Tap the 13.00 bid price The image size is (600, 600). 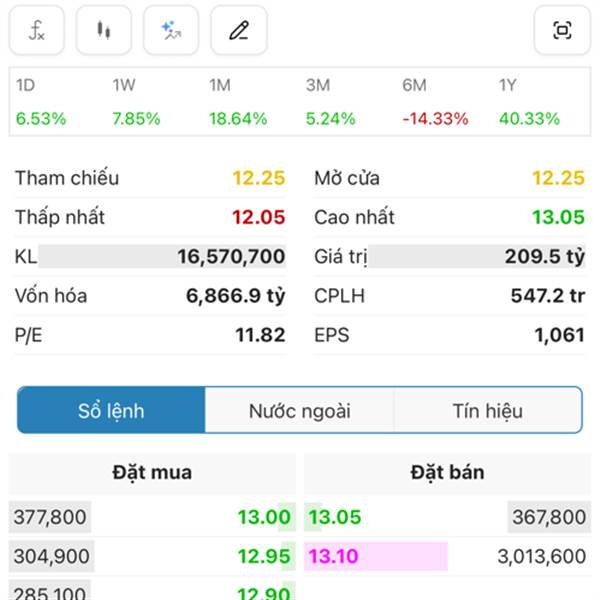point(264,518)
